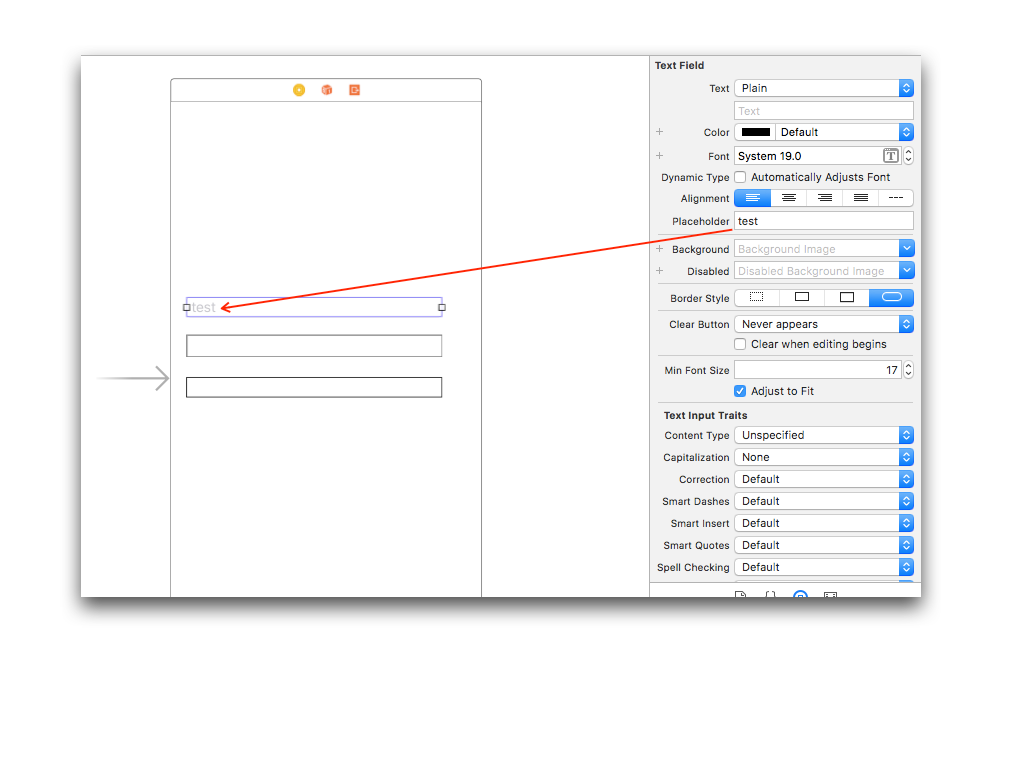Open the File Template Library icon
The width and height of the screenshot is (1024, 768).
[x=740, y=594]
